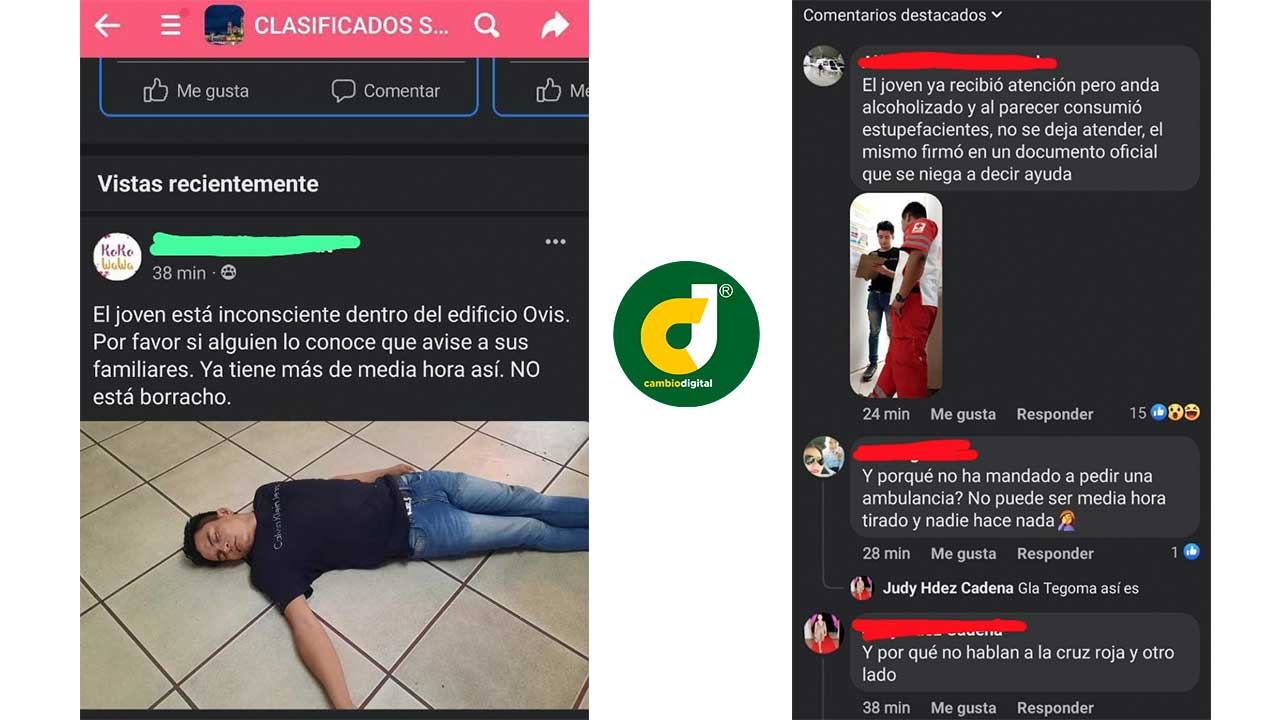1280x720 pixels.
Task: Like the comment posted 24 min ago
Action: [963, 414]
